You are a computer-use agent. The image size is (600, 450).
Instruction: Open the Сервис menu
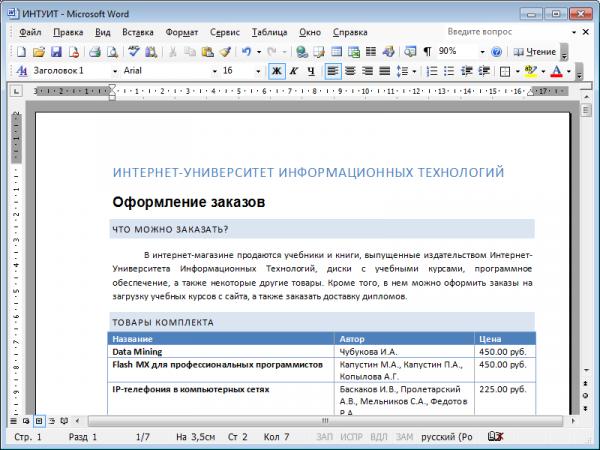pyautogui.click(x=225, y=32)
